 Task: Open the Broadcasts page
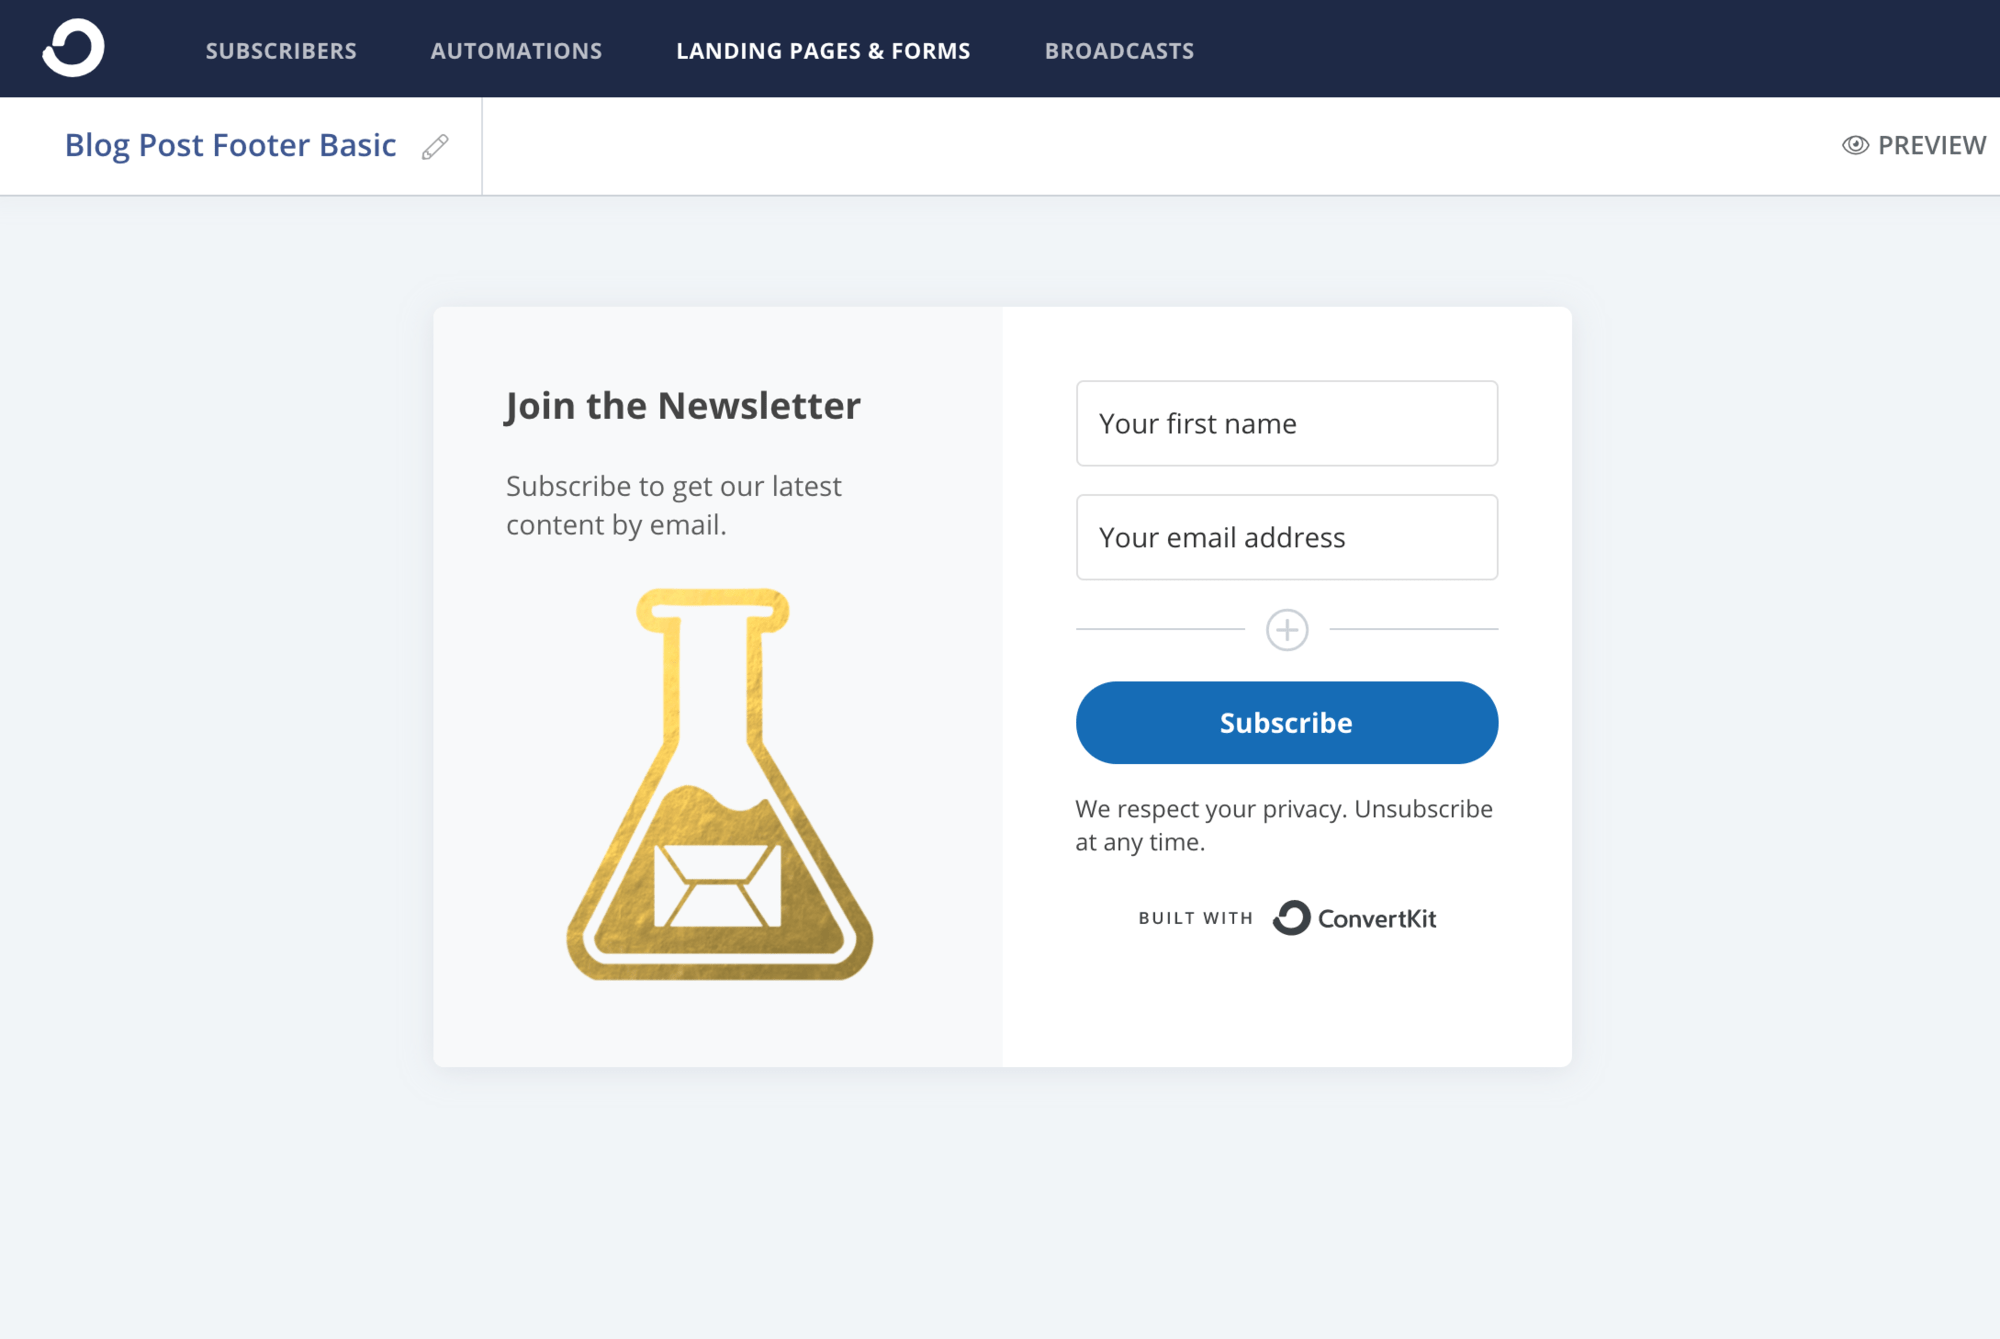1119,51
